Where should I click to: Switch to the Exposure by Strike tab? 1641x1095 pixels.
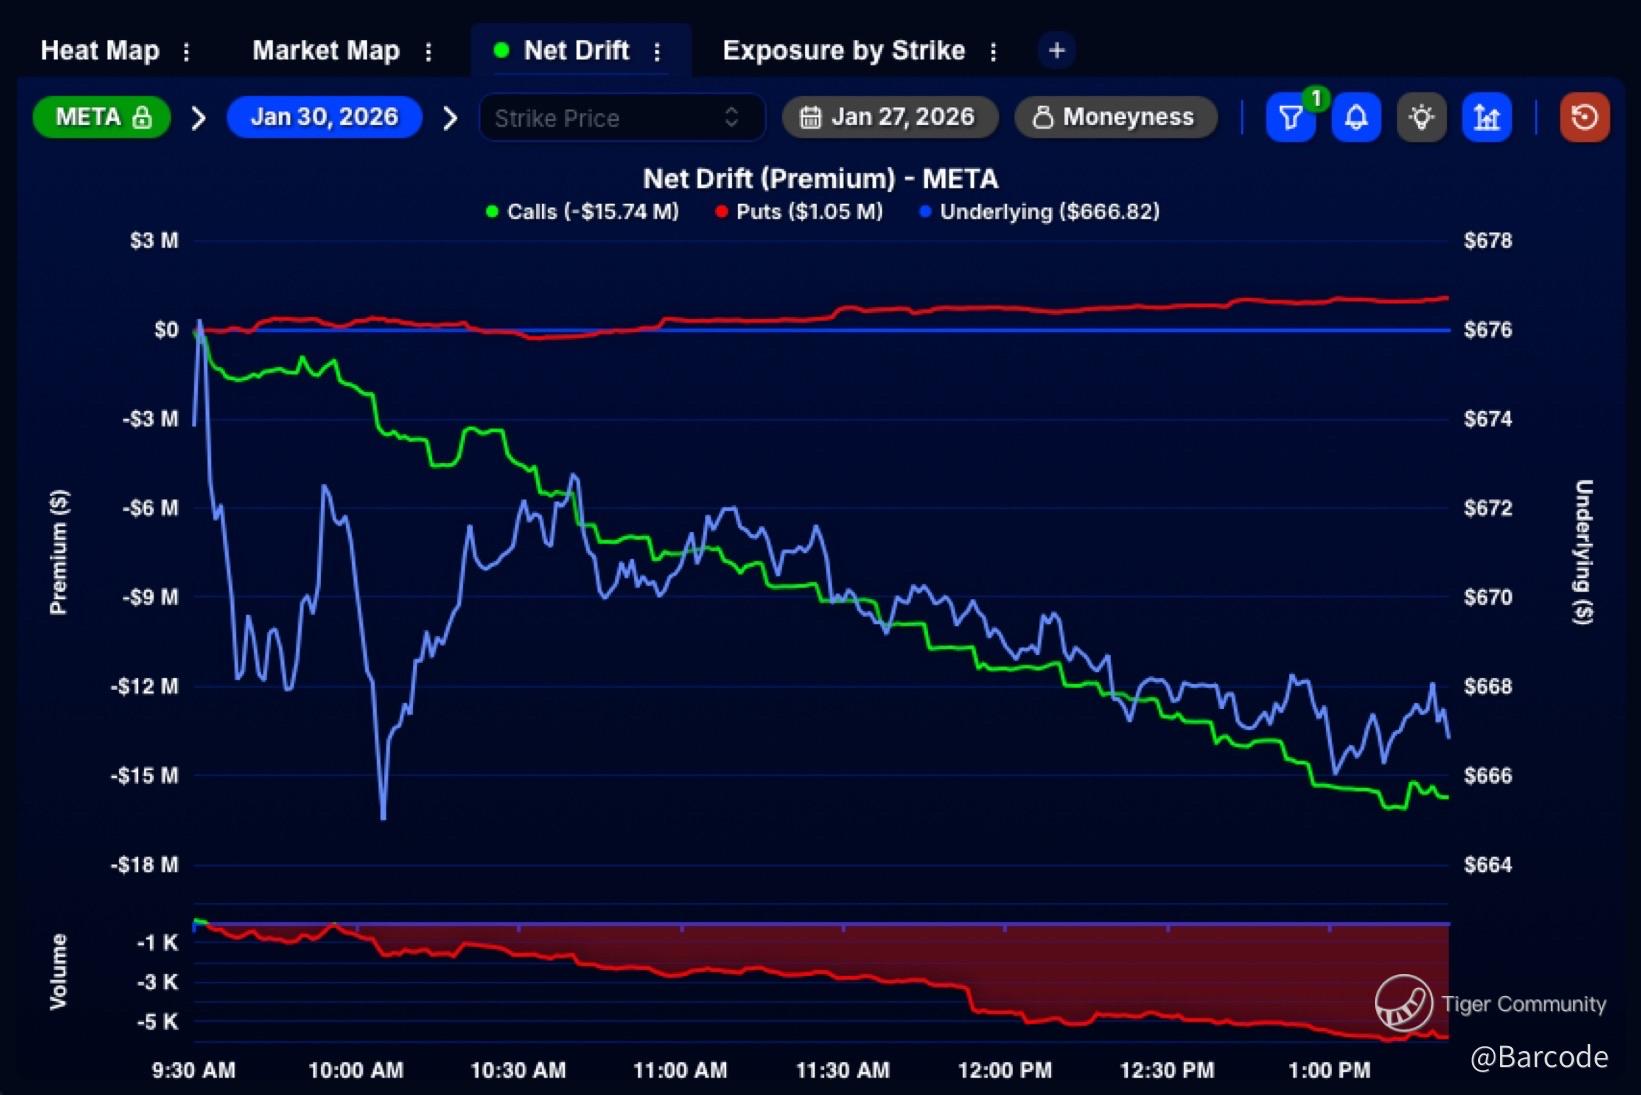click(x=843, y=50)
